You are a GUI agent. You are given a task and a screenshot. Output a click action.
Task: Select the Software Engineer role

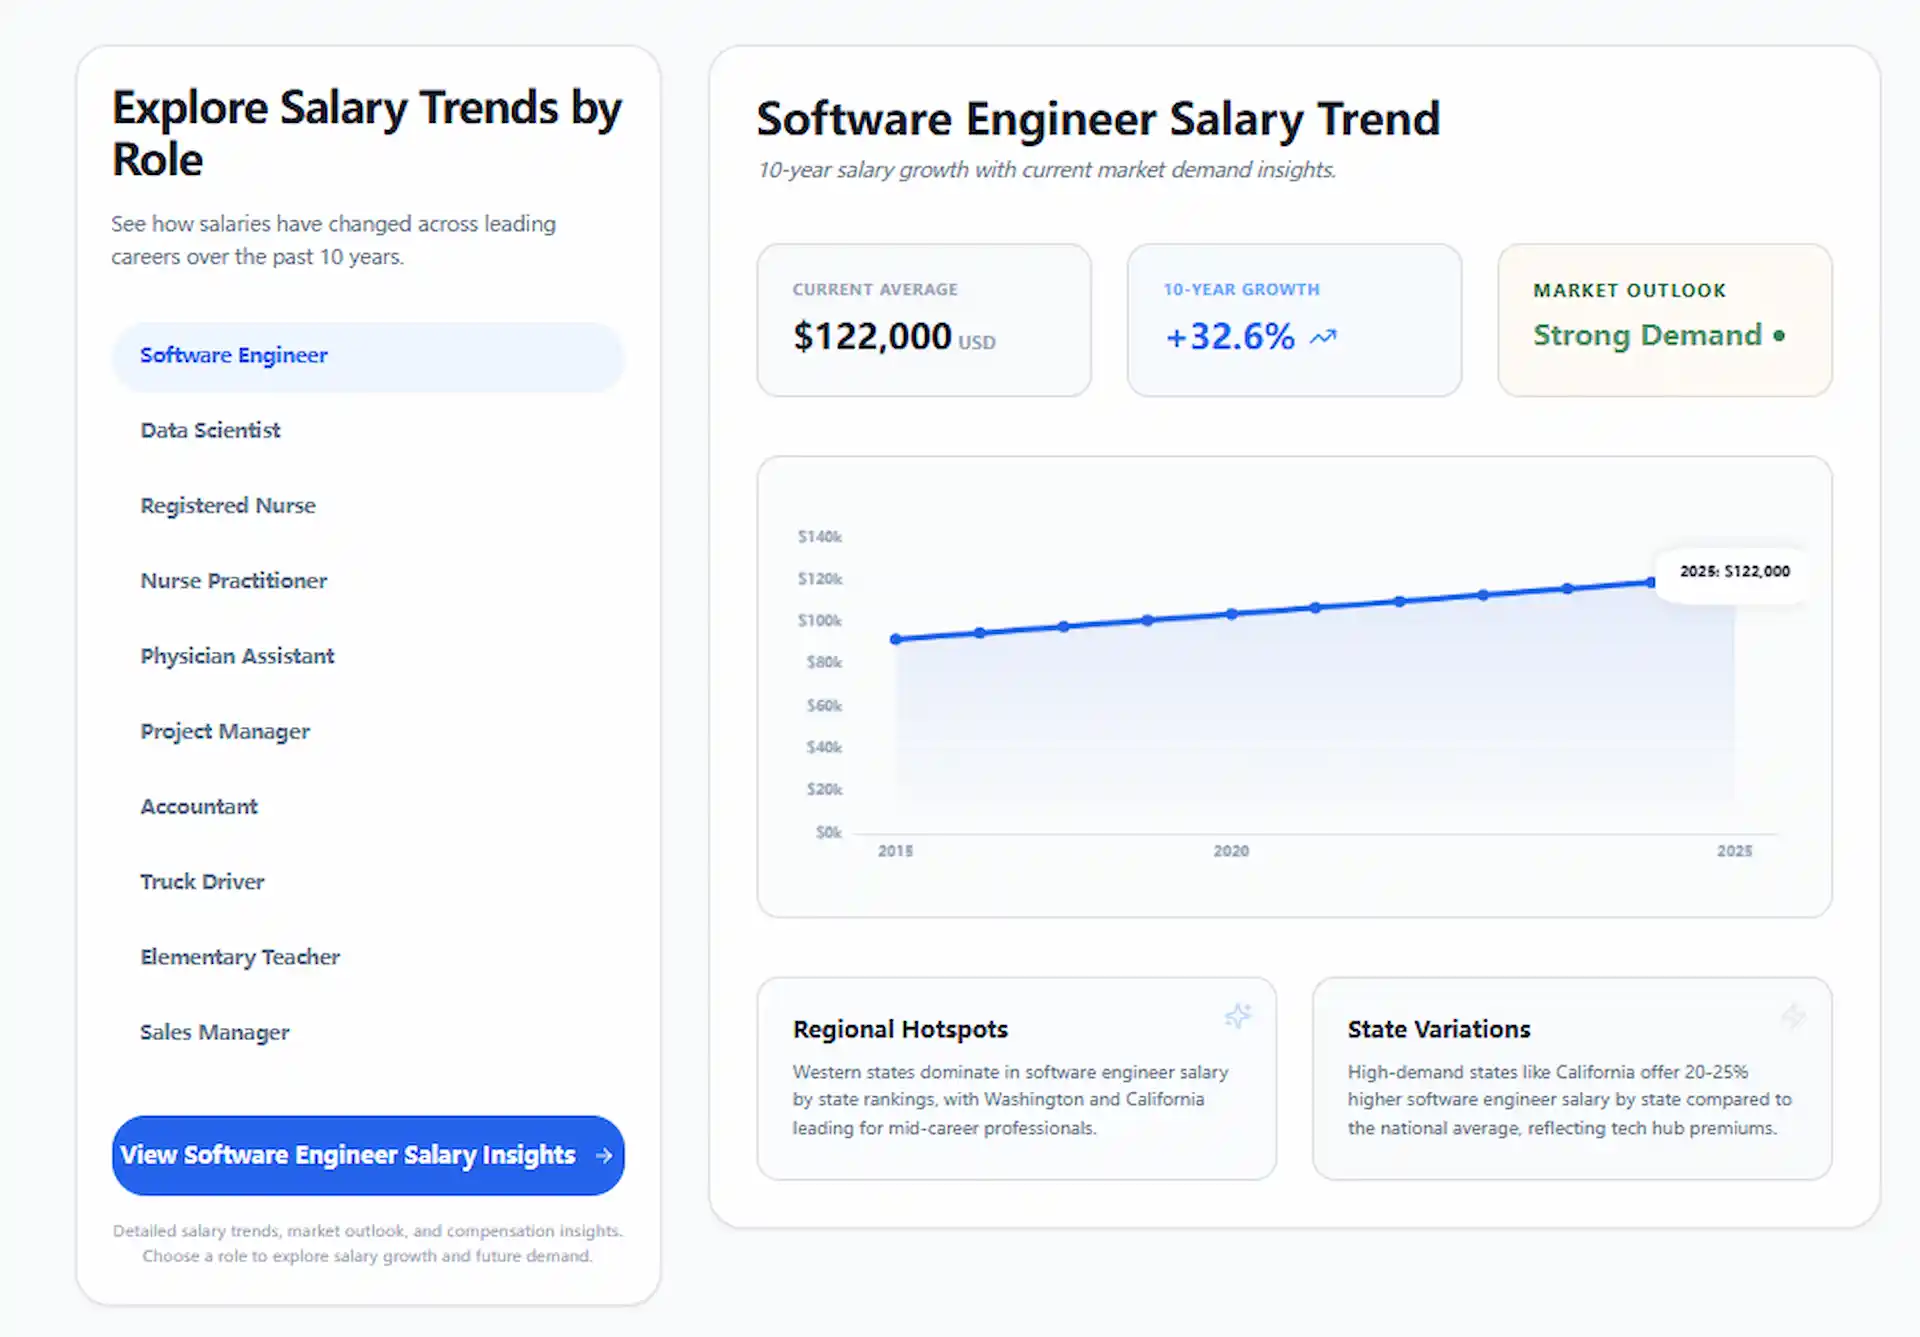coord(368,356)
